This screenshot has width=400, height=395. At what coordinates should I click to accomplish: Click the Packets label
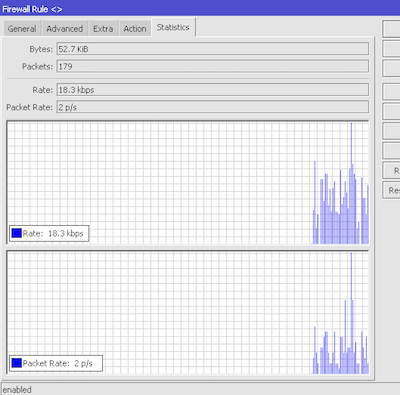click(x=37, y=67)
